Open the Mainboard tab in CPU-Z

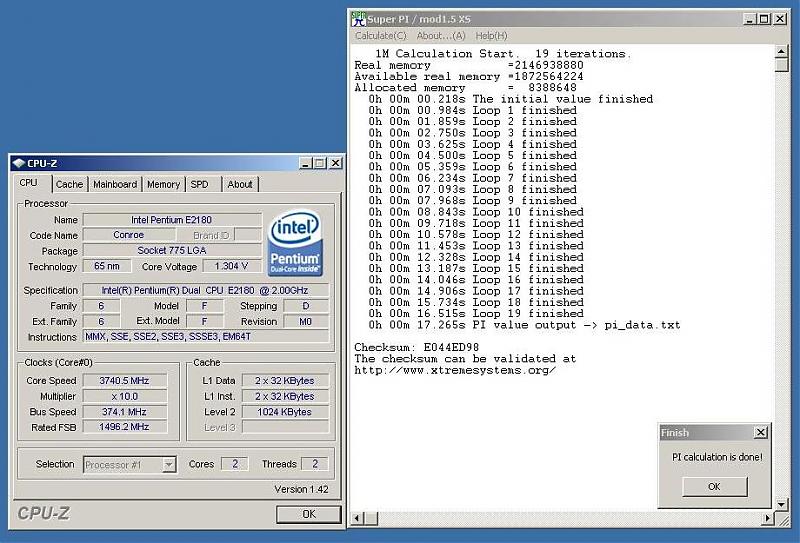[x=115, y=184]
